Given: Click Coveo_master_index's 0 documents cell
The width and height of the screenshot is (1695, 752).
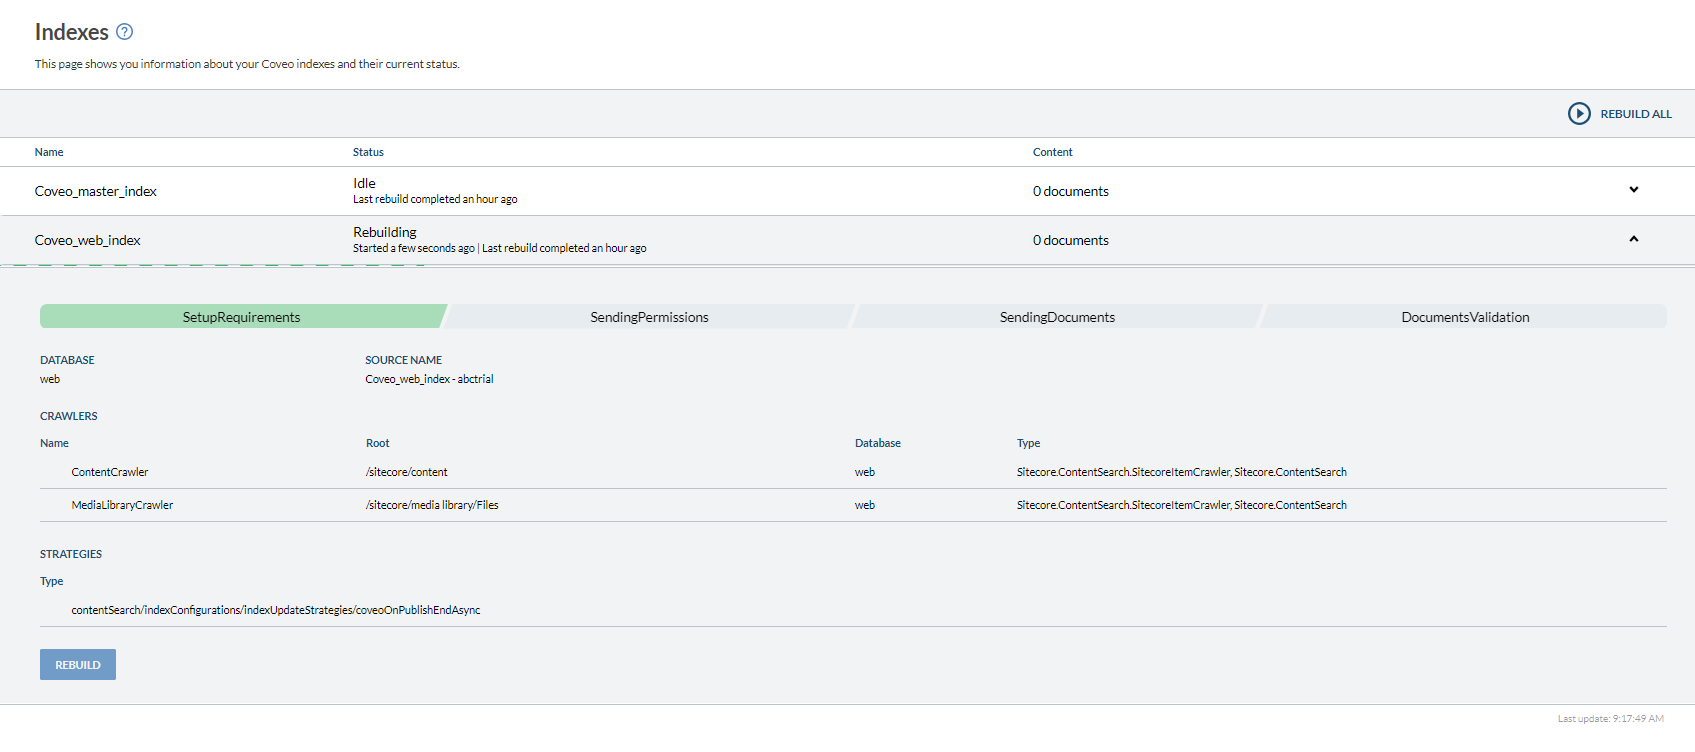Looking at the screenshot, I should click(x=1071, y=191).
